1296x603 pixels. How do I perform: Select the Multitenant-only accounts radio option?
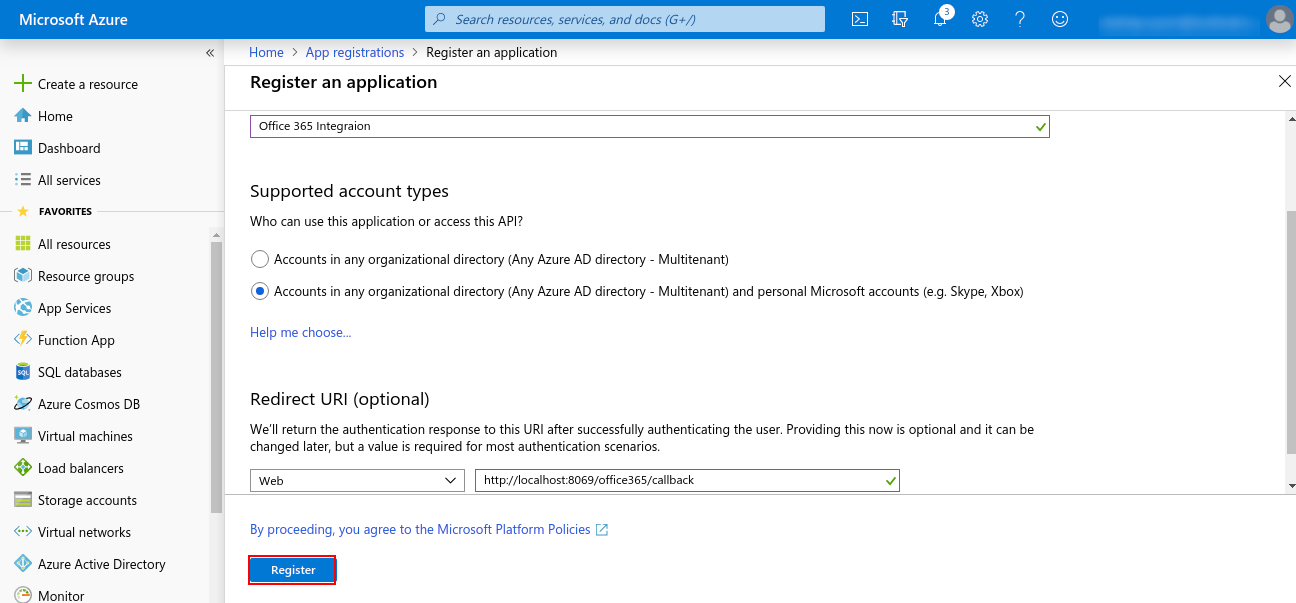[x=260, y=259]
